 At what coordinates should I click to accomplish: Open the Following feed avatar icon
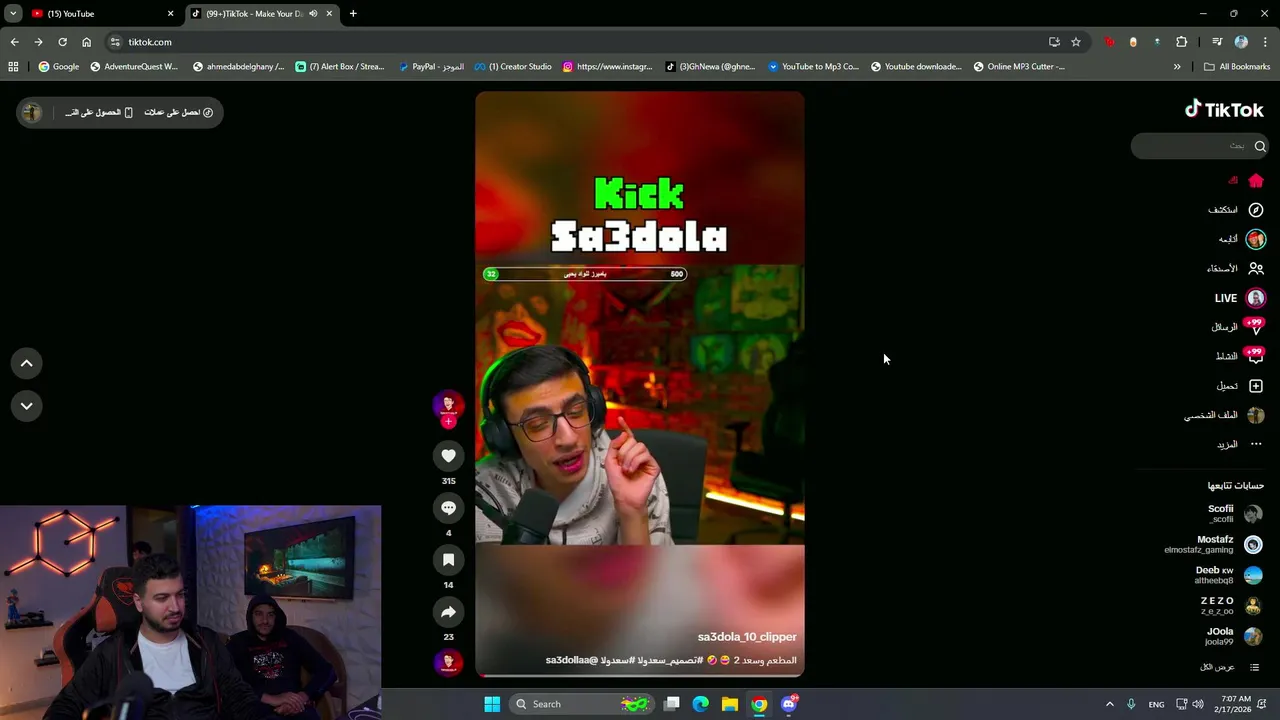1256,239
